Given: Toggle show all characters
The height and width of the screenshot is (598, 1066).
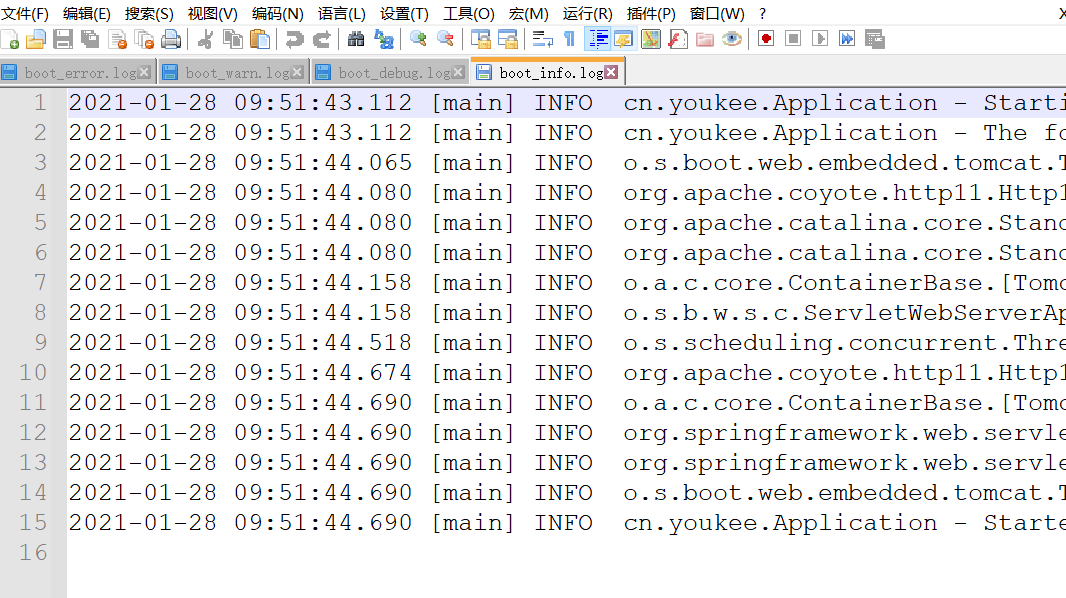Looking at the screenshot, I should point(569,38).
